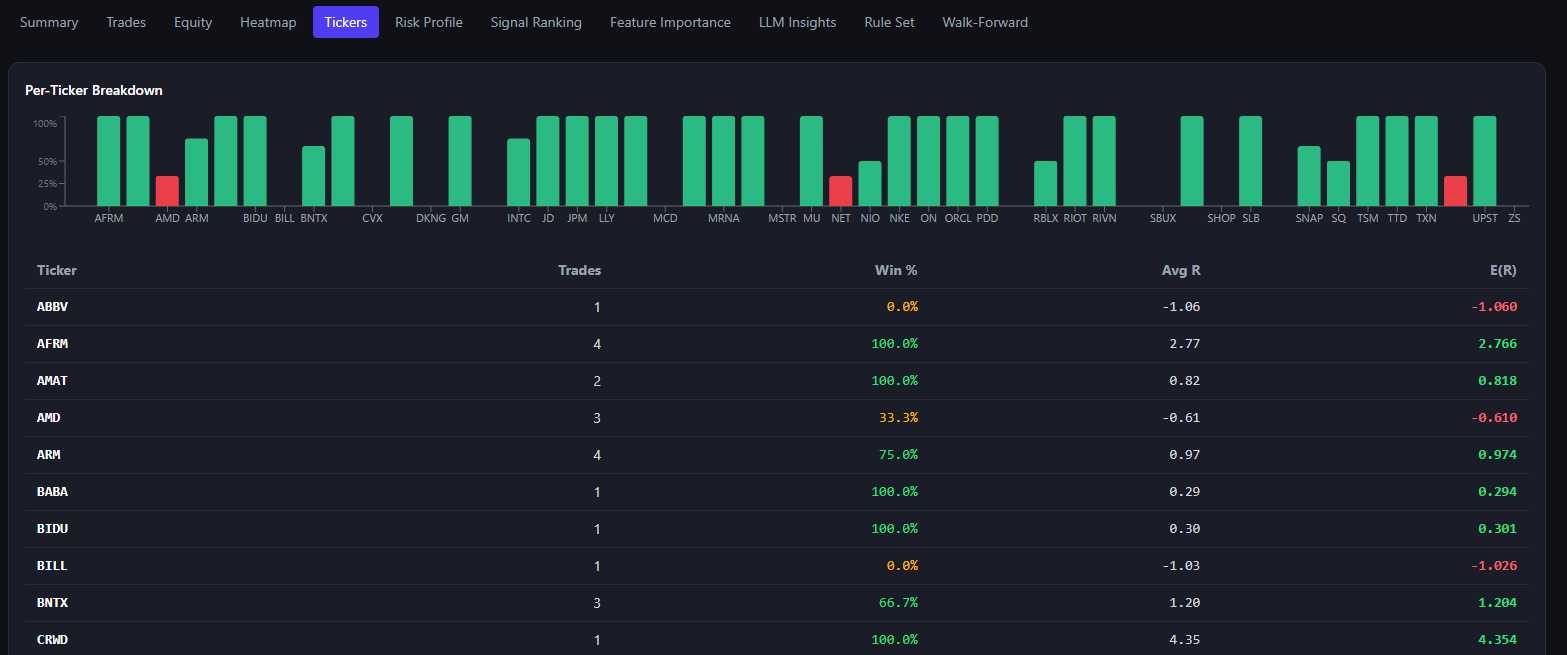The width and height of the screenshot is (1567, 655).
Task: Click the SLB bar in the chart
Action: [x=1251, y=161]
